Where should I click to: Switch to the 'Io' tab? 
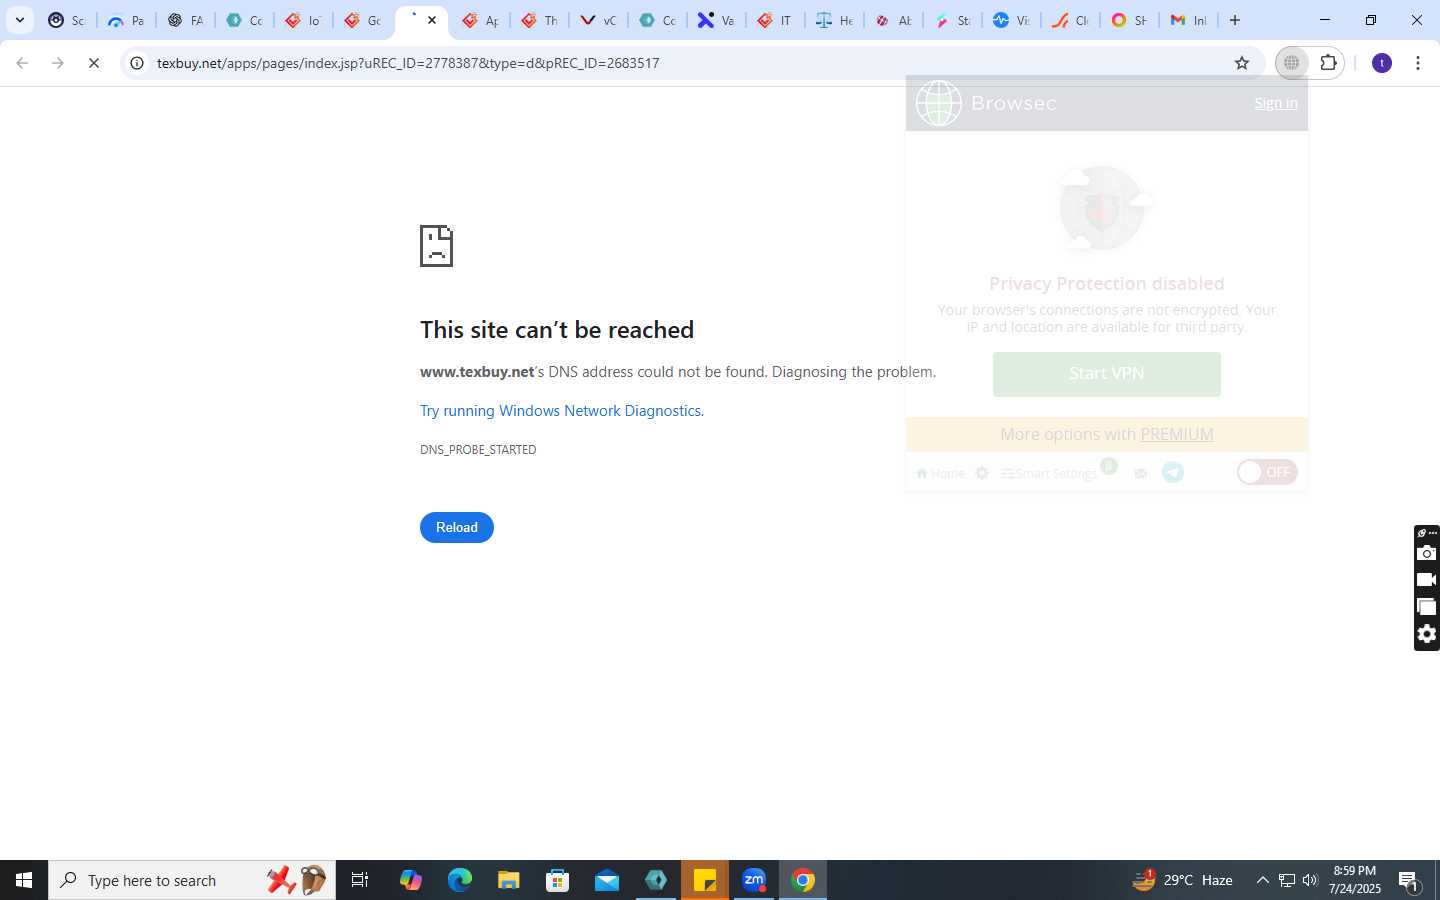303,20
